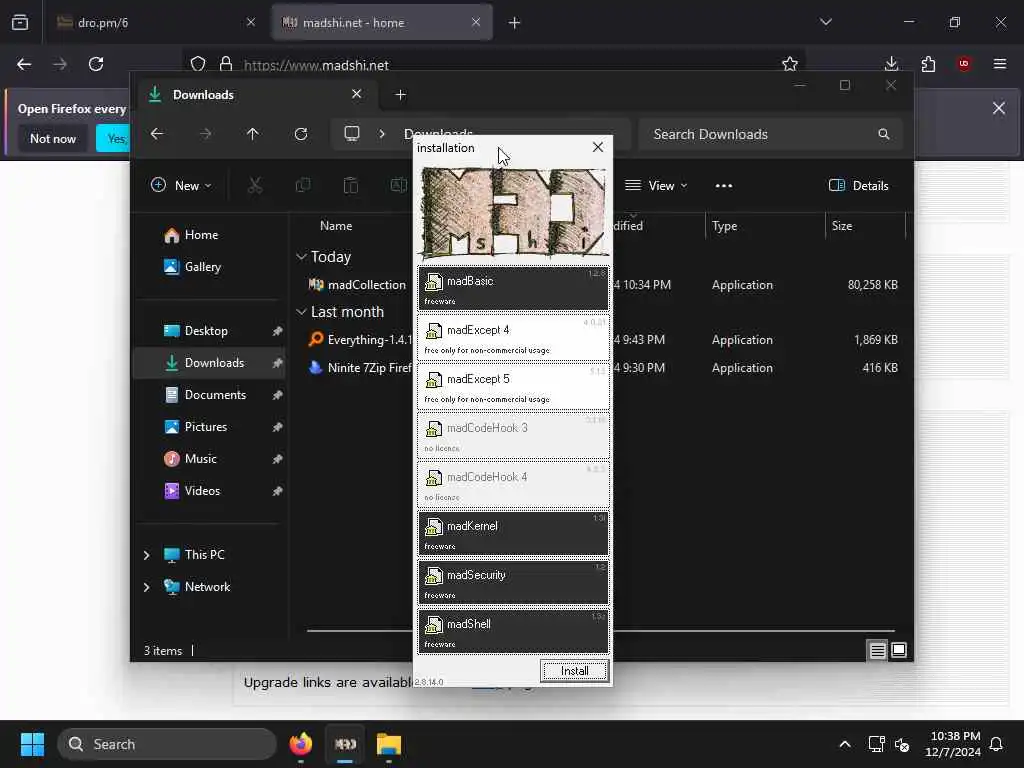The width and height of the screenshot is (1024, 768).
Task: Close the installation dialog
Action: [x=598, y=147]
